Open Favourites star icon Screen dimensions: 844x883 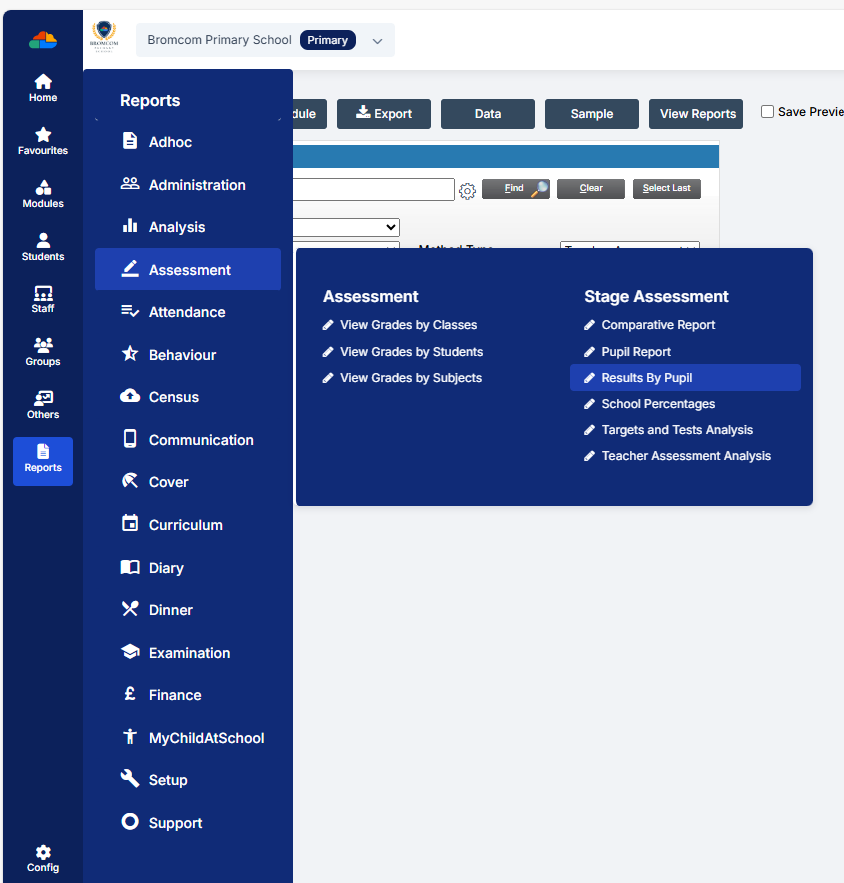[x=43, y=141]
